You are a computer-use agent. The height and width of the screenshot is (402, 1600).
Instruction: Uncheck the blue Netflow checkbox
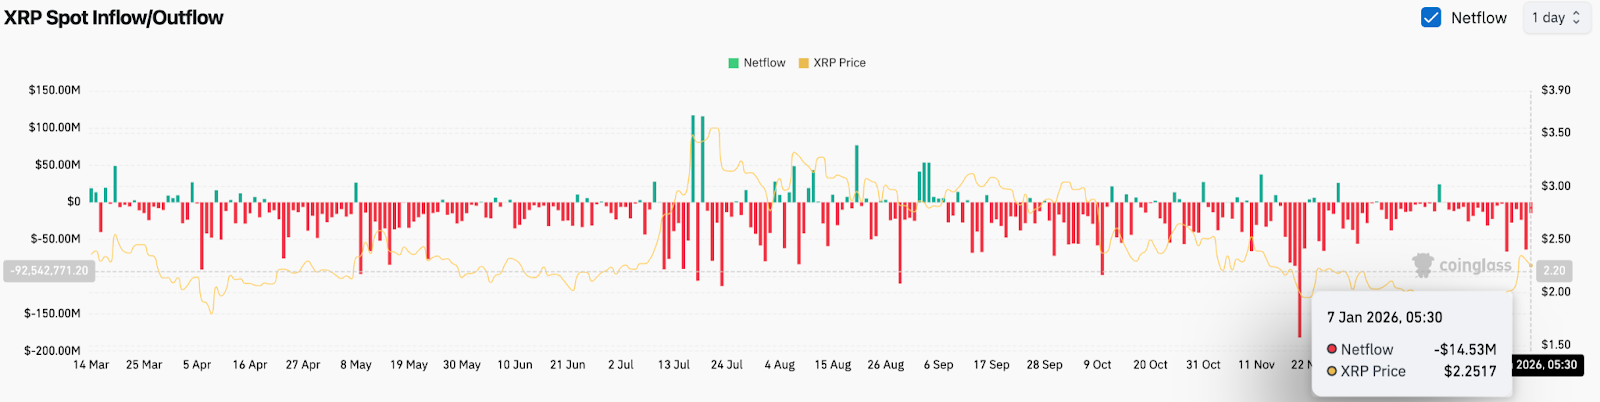1431,18
